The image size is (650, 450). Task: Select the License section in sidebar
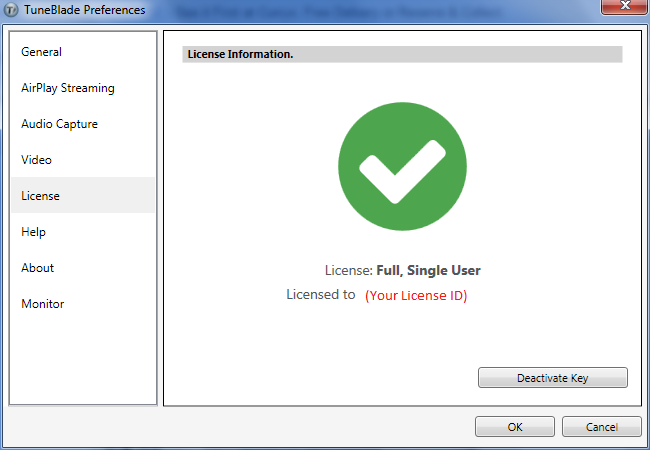83,196
